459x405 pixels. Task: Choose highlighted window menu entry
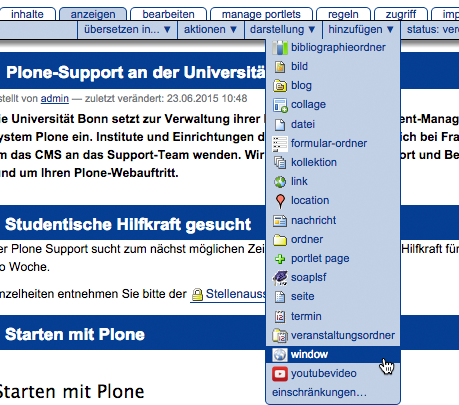(x=333, y=355)
